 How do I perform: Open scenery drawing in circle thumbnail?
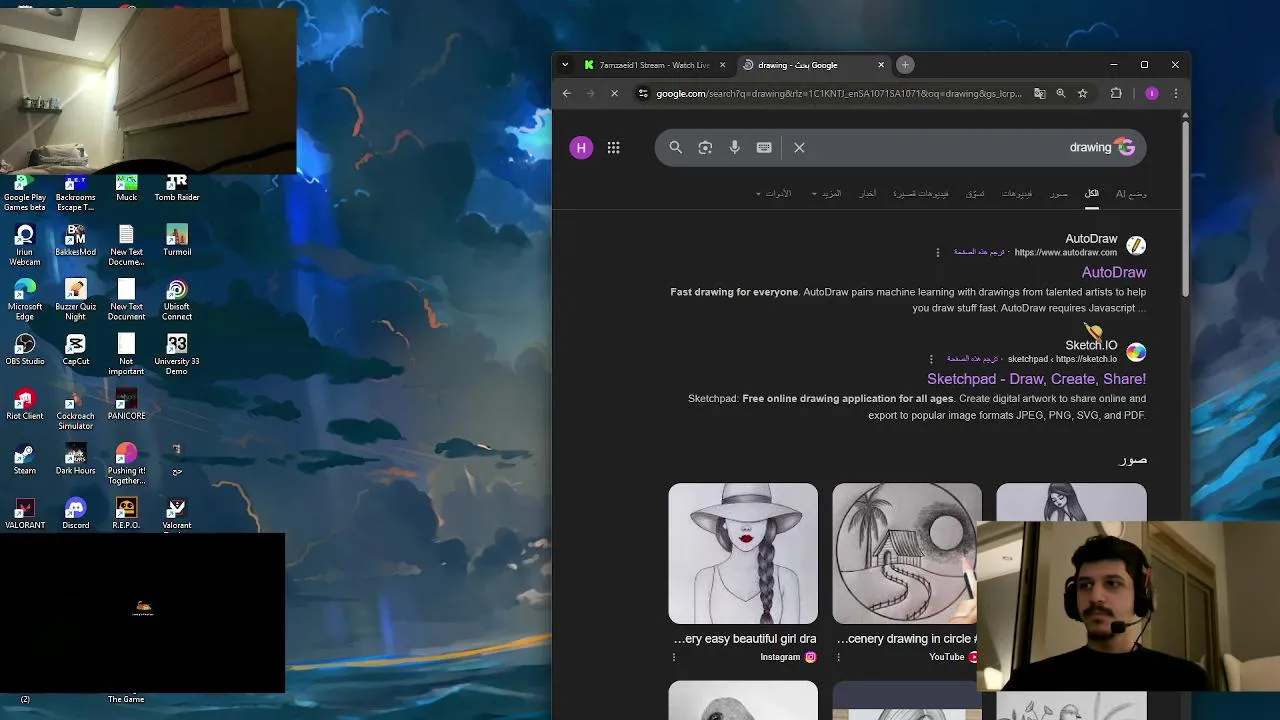pos(907,553)
